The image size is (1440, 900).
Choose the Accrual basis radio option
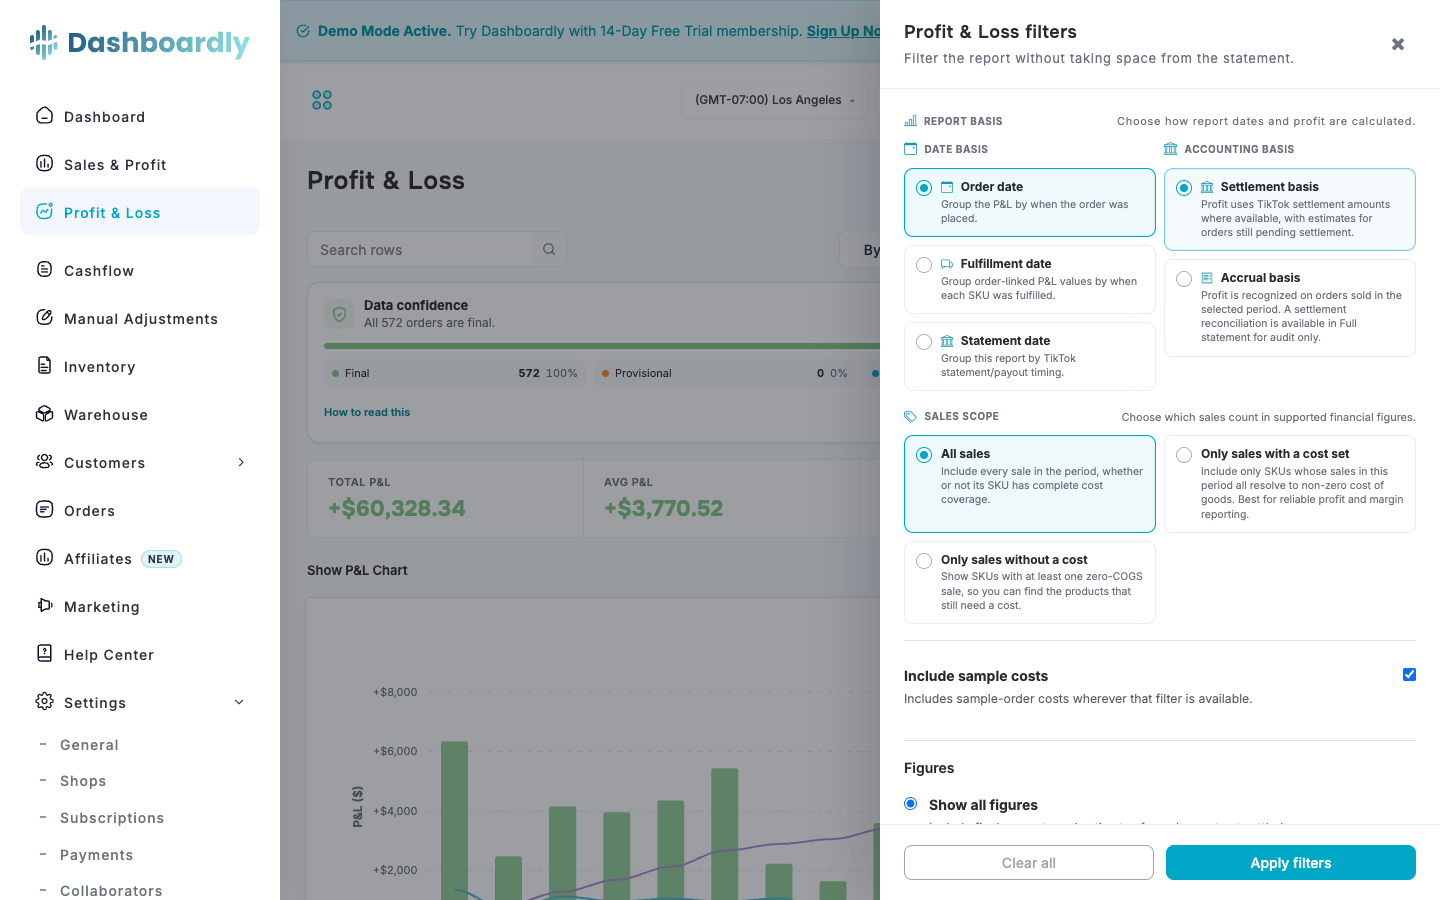click(x=1184, y=279)
